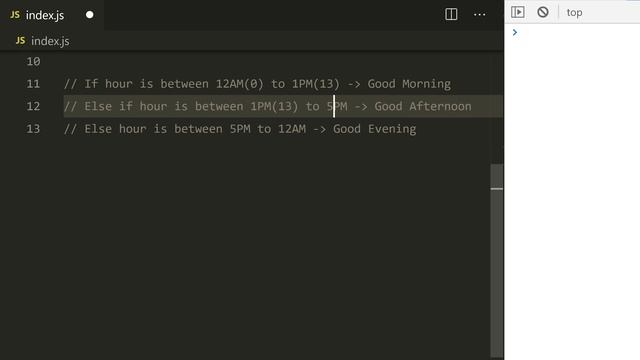
Task: Split the editor right
Action: 451,14
